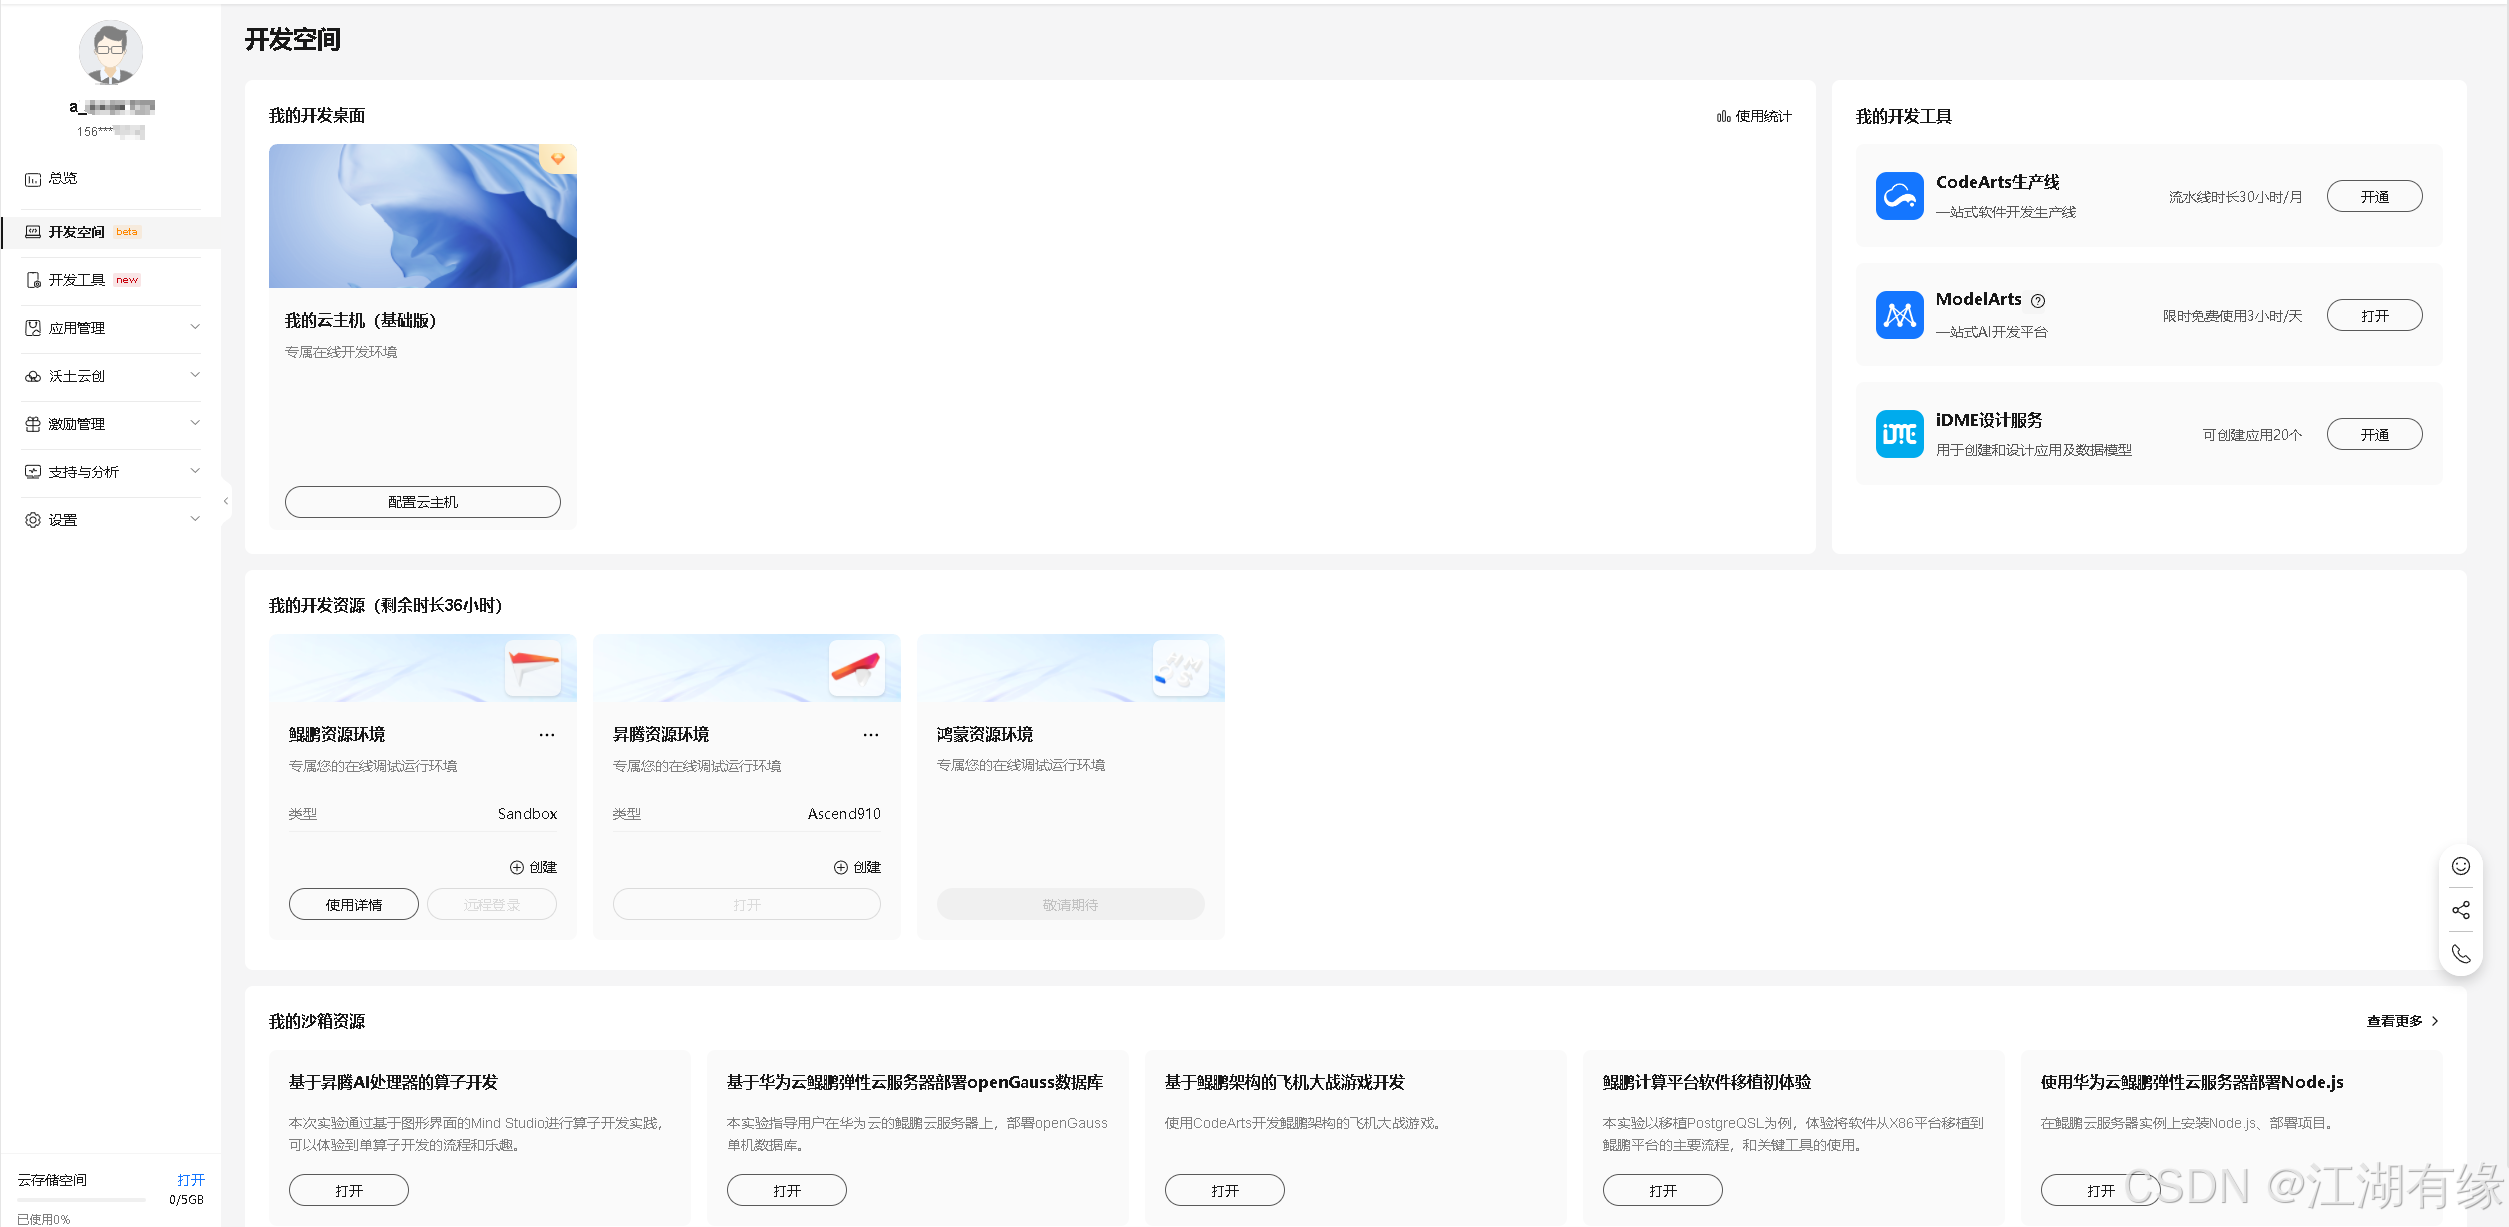Open the smiley feedback icon

pyautogui.click(x=2461, y=866)
